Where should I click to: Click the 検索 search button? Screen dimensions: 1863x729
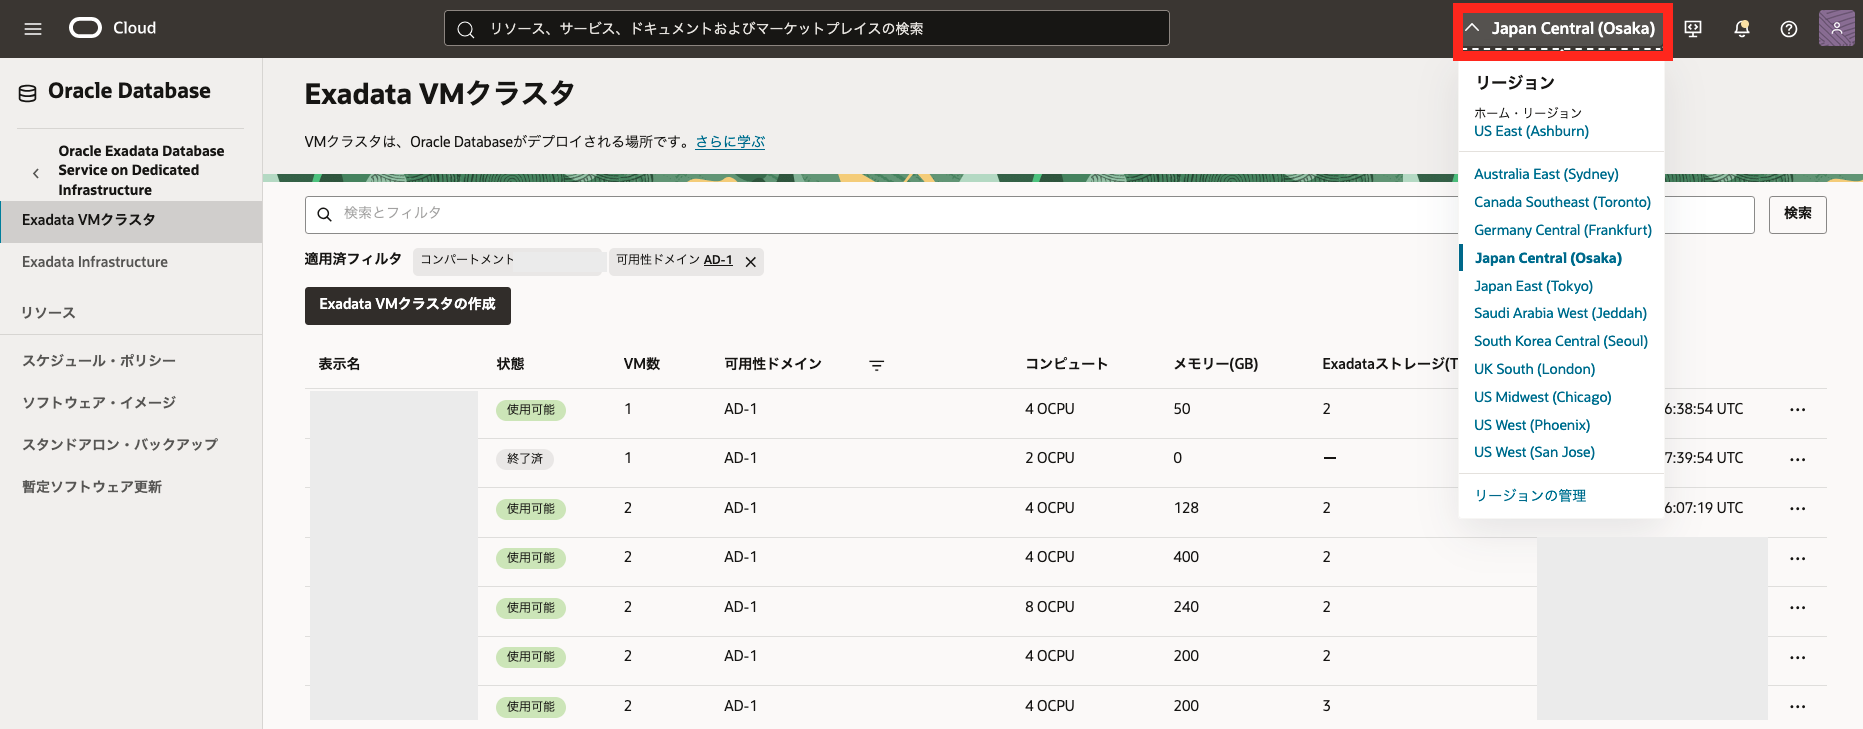[1797, 214]
